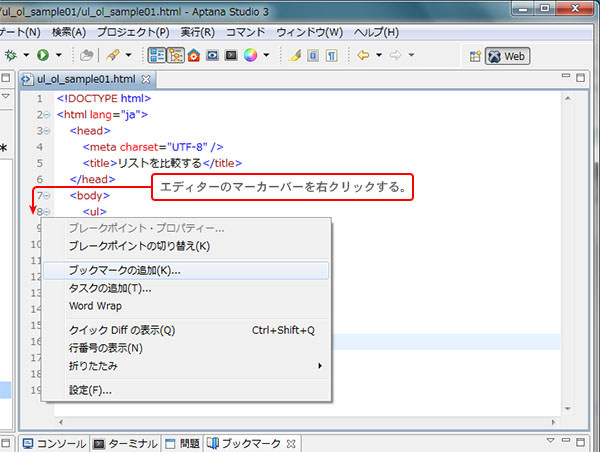Viewport: 600px width, 452px height.
Task: Click the eye preview icon
Action: click(212, 55)
